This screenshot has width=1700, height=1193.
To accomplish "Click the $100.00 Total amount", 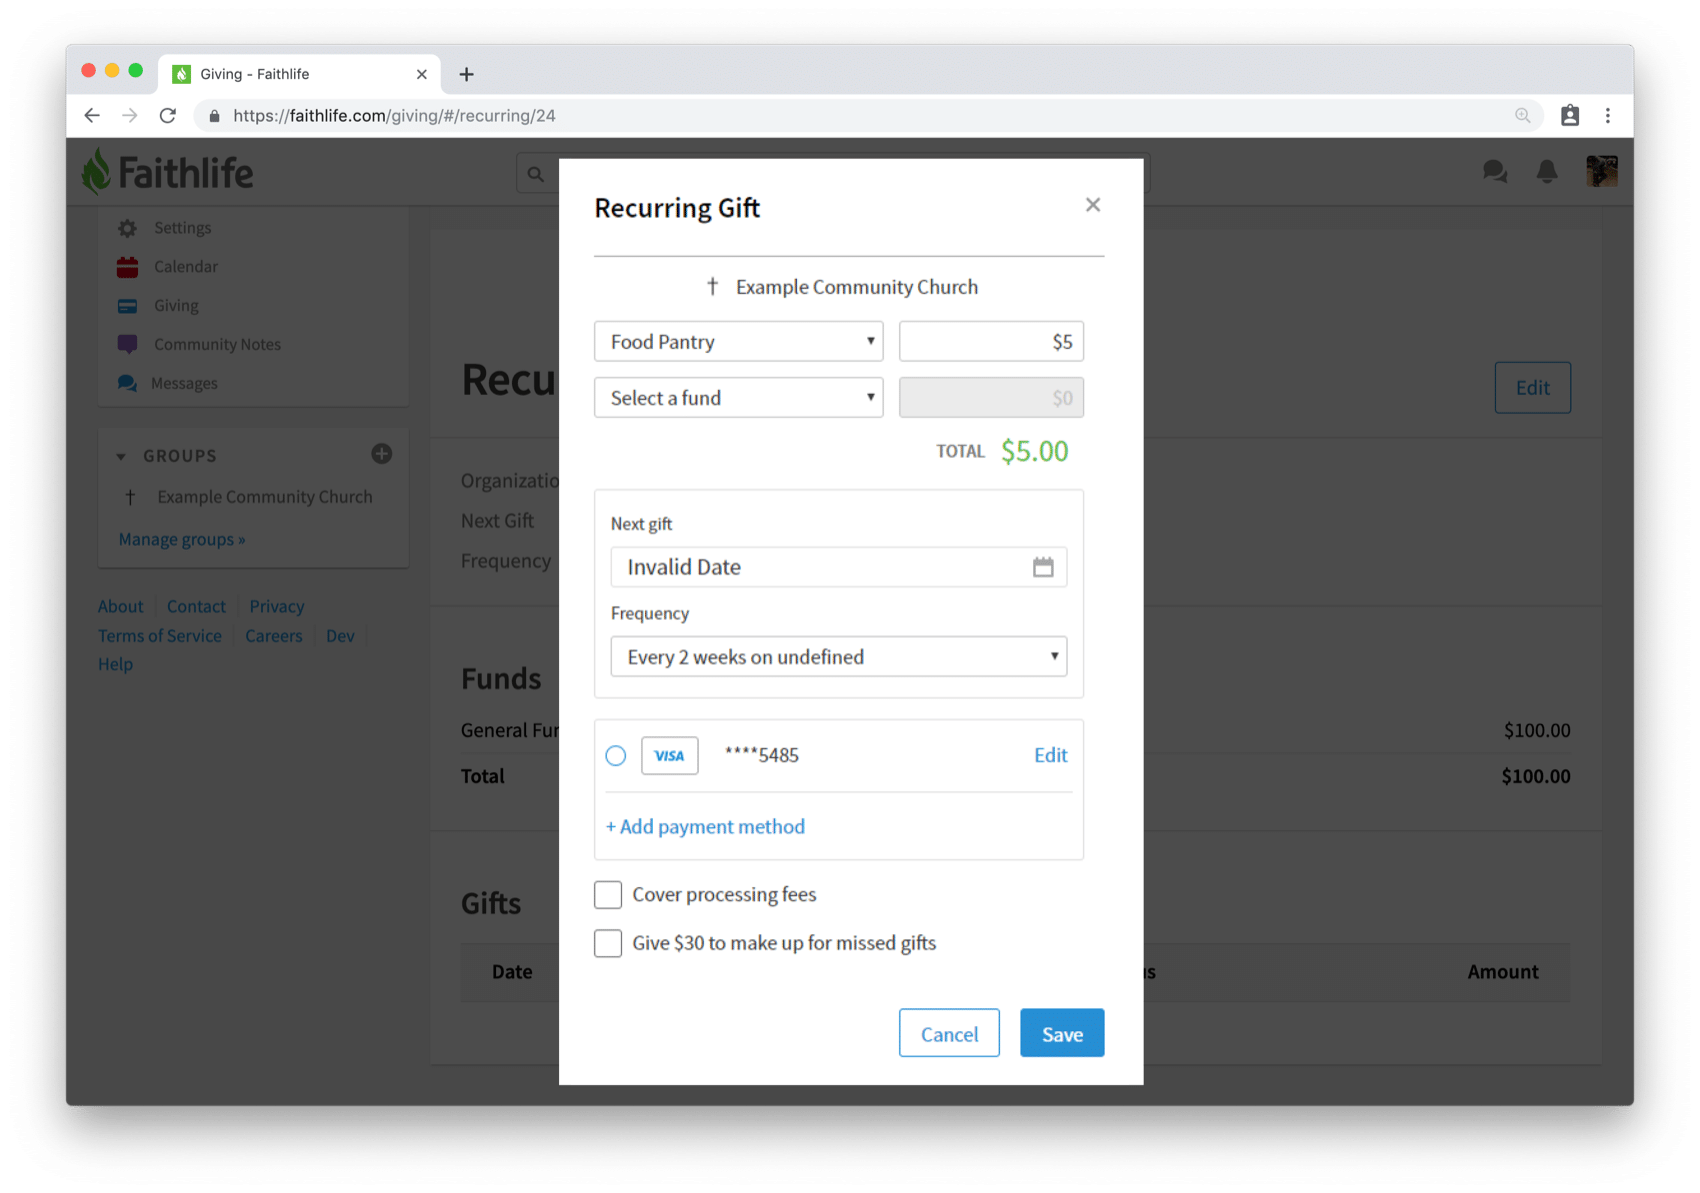I will (1535, 777).
